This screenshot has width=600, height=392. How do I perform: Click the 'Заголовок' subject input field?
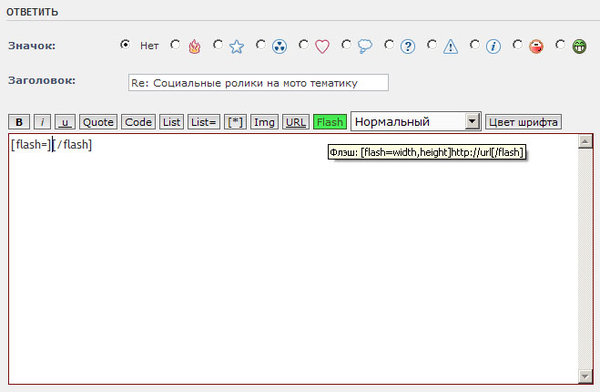[258, 83]
